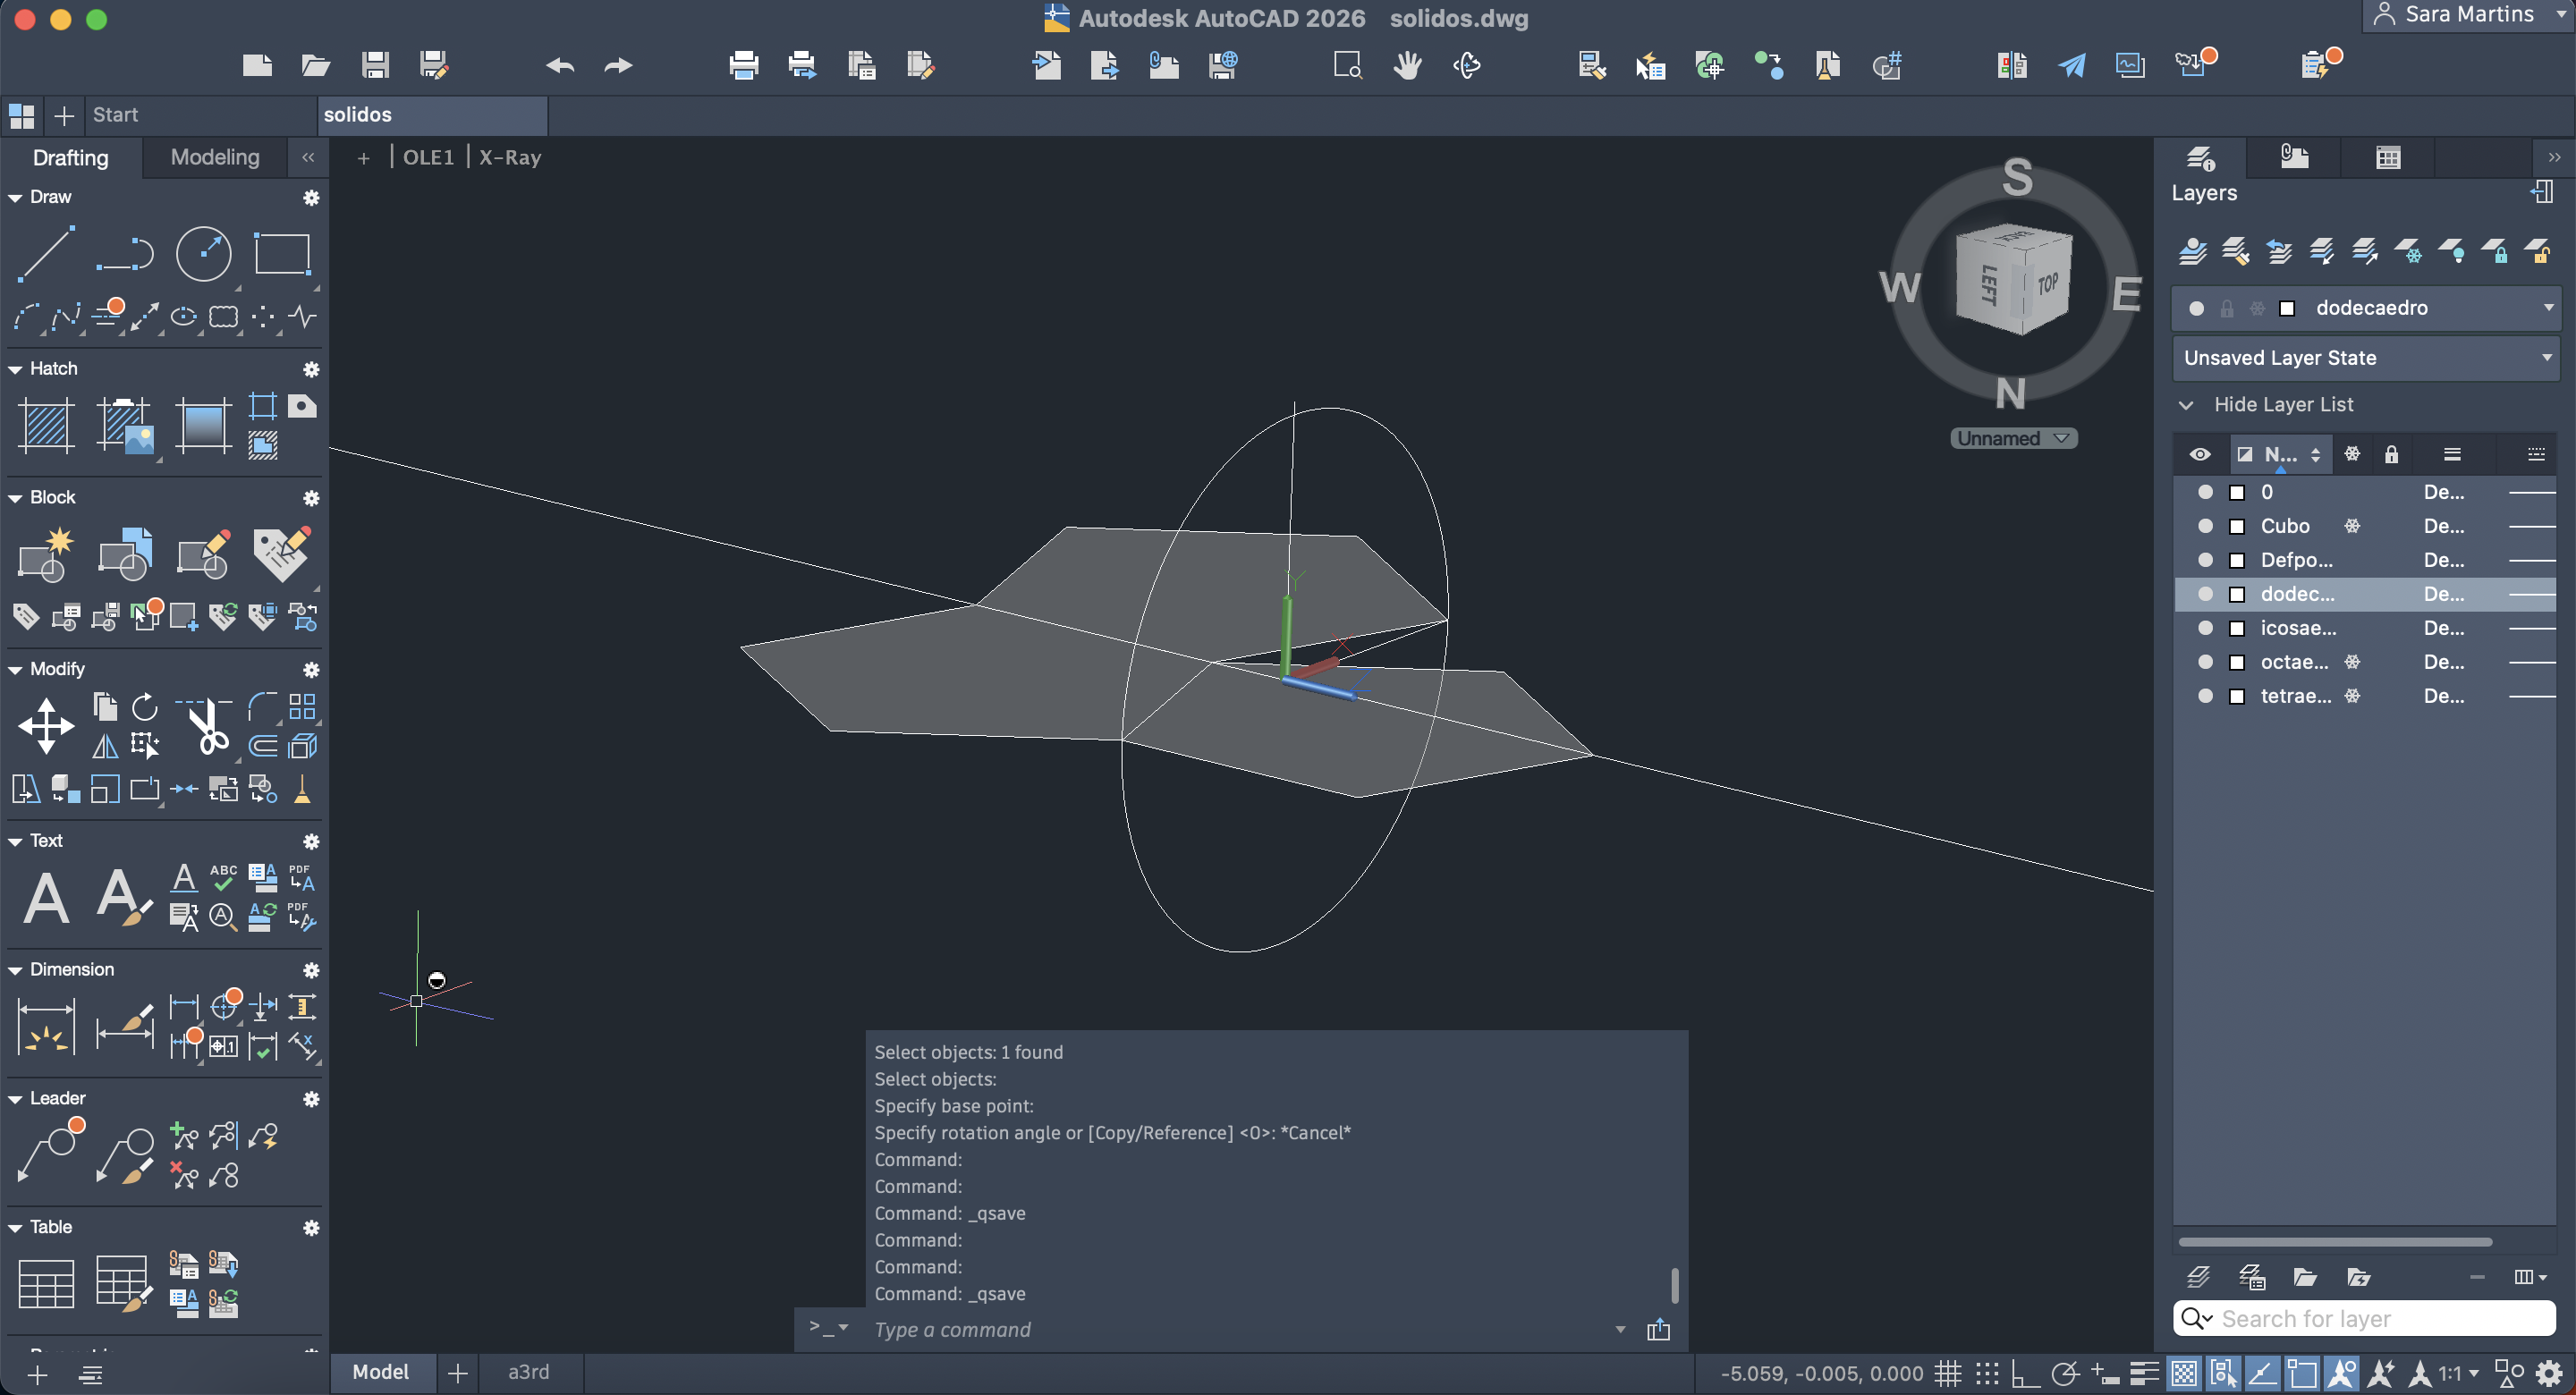2576x1395 pixels.
Task: Collapse the Hide Layer List expander
Action: coord(2186,405)
